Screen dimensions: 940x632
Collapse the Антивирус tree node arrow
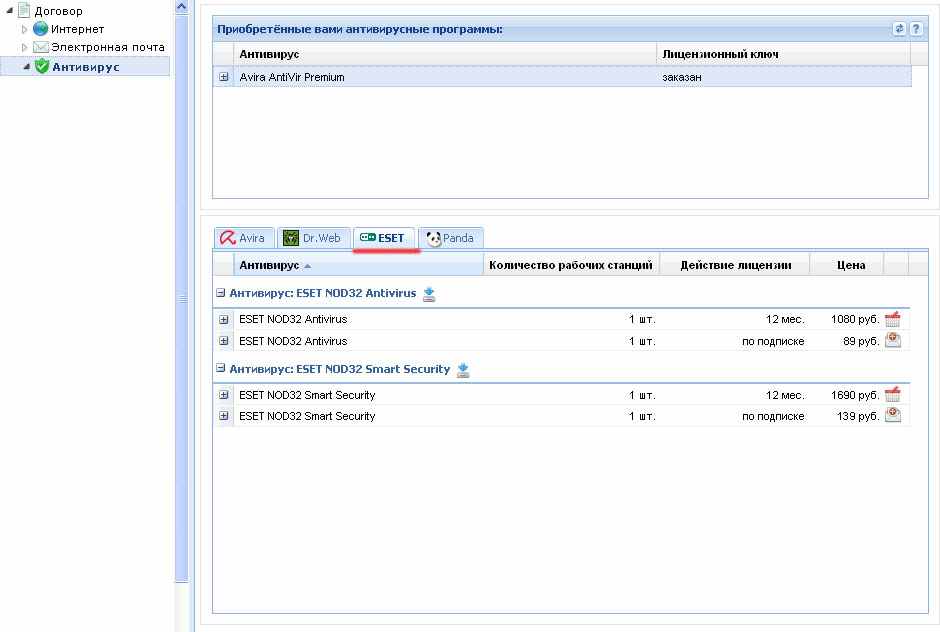click(x=26, y=67)
